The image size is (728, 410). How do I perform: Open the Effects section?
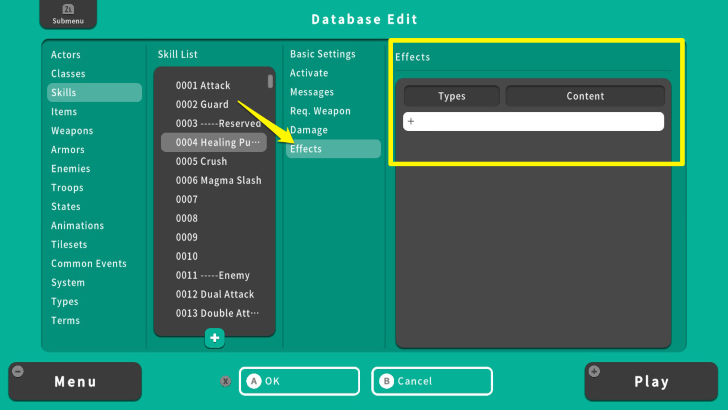pos(333,149)
